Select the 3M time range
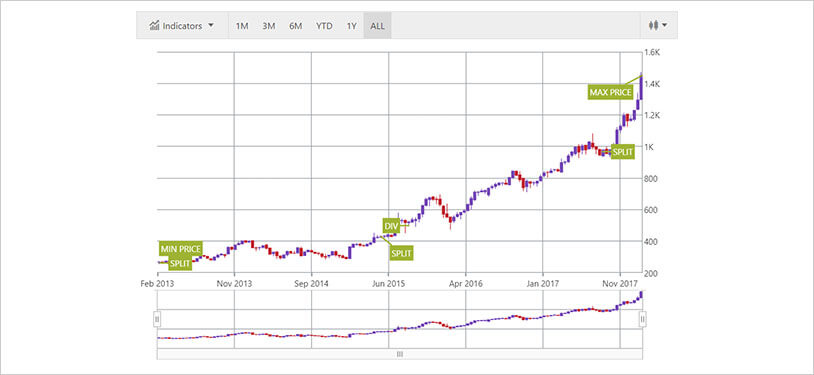Viewport: 814px width, 375px height. (x=268, y=25)
